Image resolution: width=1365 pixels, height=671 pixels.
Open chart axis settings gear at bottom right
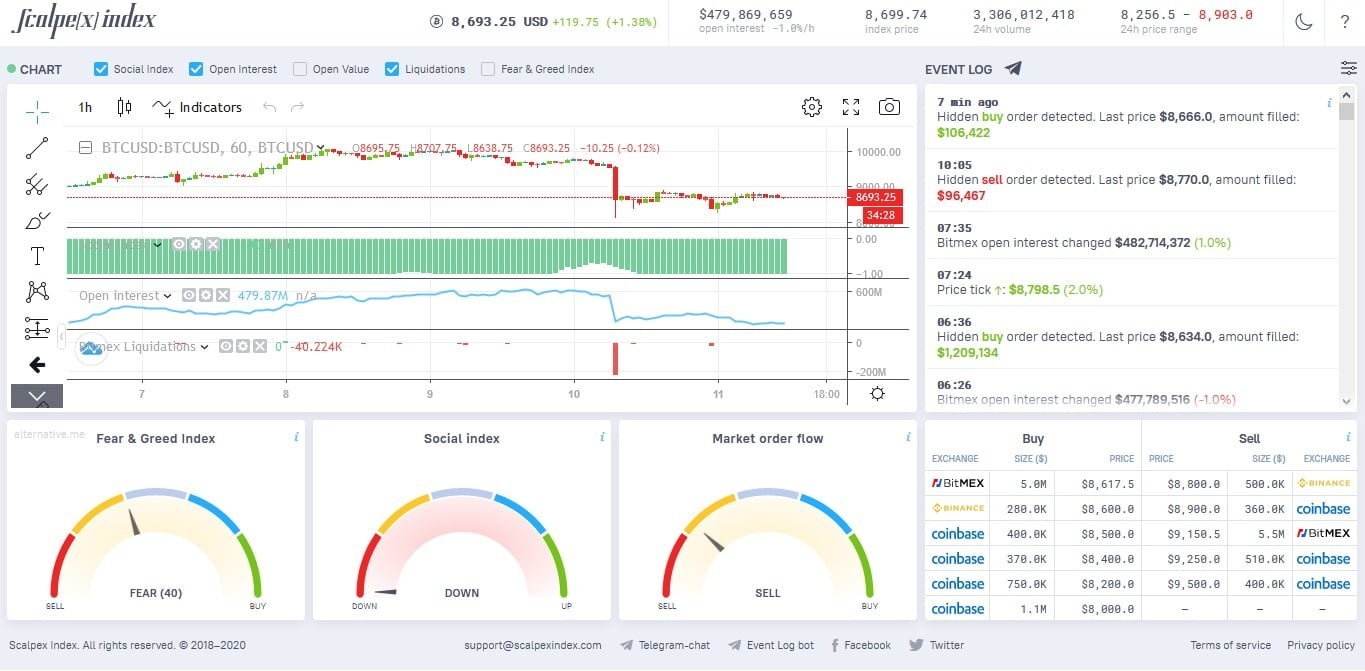[x=877, y=393]
